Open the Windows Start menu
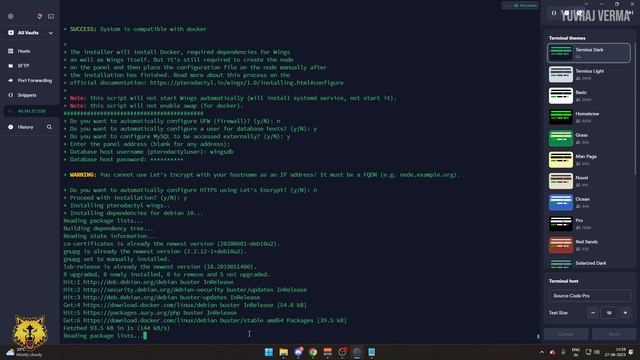Image resolution: width=640 pixels, height=360 pixels. (269, 352)
